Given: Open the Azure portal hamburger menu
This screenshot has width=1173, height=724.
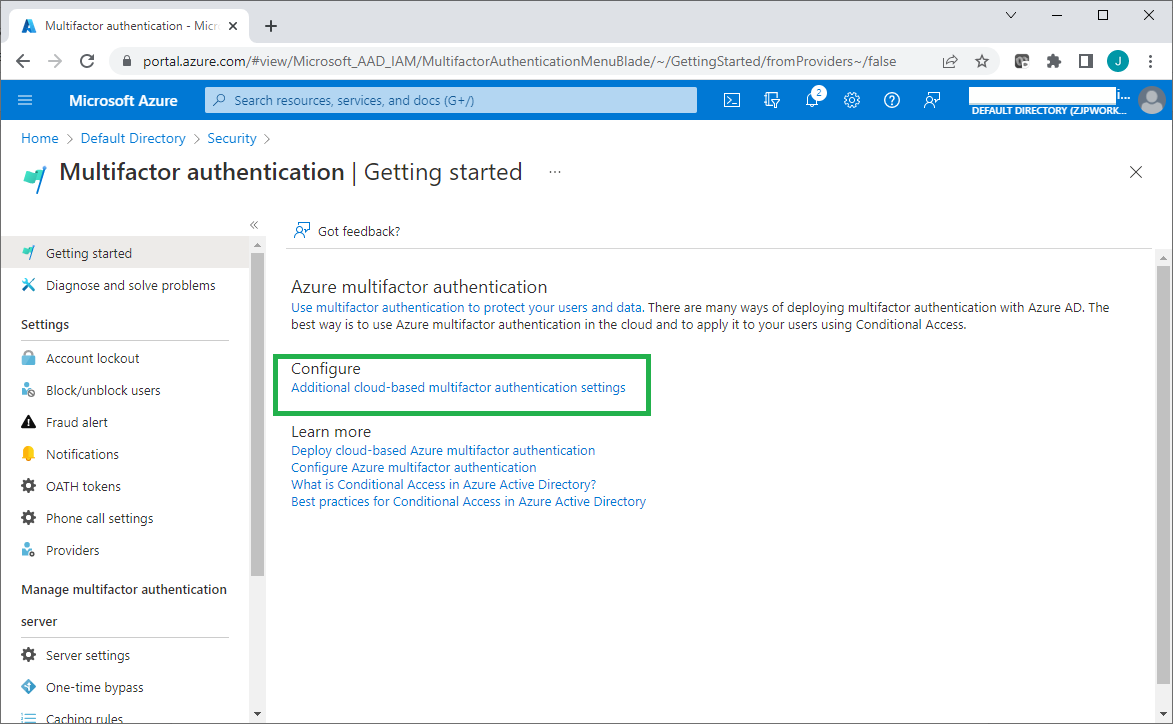Looking at the screenshot, I should [x=26, y=100].
